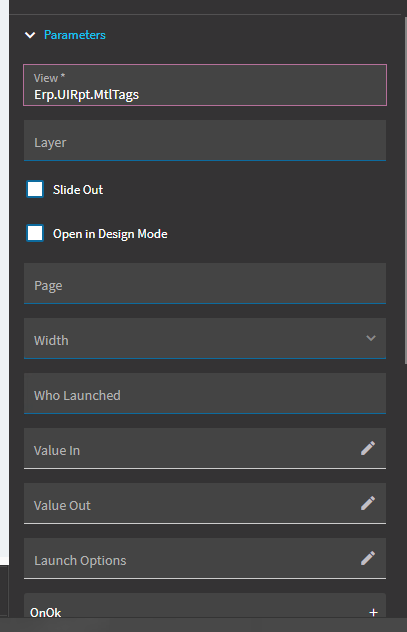Collapse the Parameters section chevron
Image resolution: width=407 pixels, height=632 pixels.
coord(30,35)
